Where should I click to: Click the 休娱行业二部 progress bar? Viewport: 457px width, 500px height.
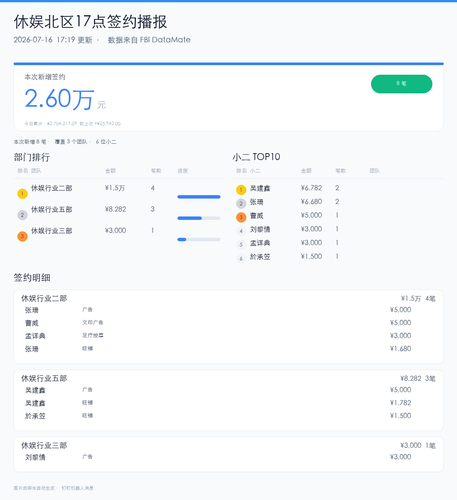pyautogui.click(x=199, y=197)
